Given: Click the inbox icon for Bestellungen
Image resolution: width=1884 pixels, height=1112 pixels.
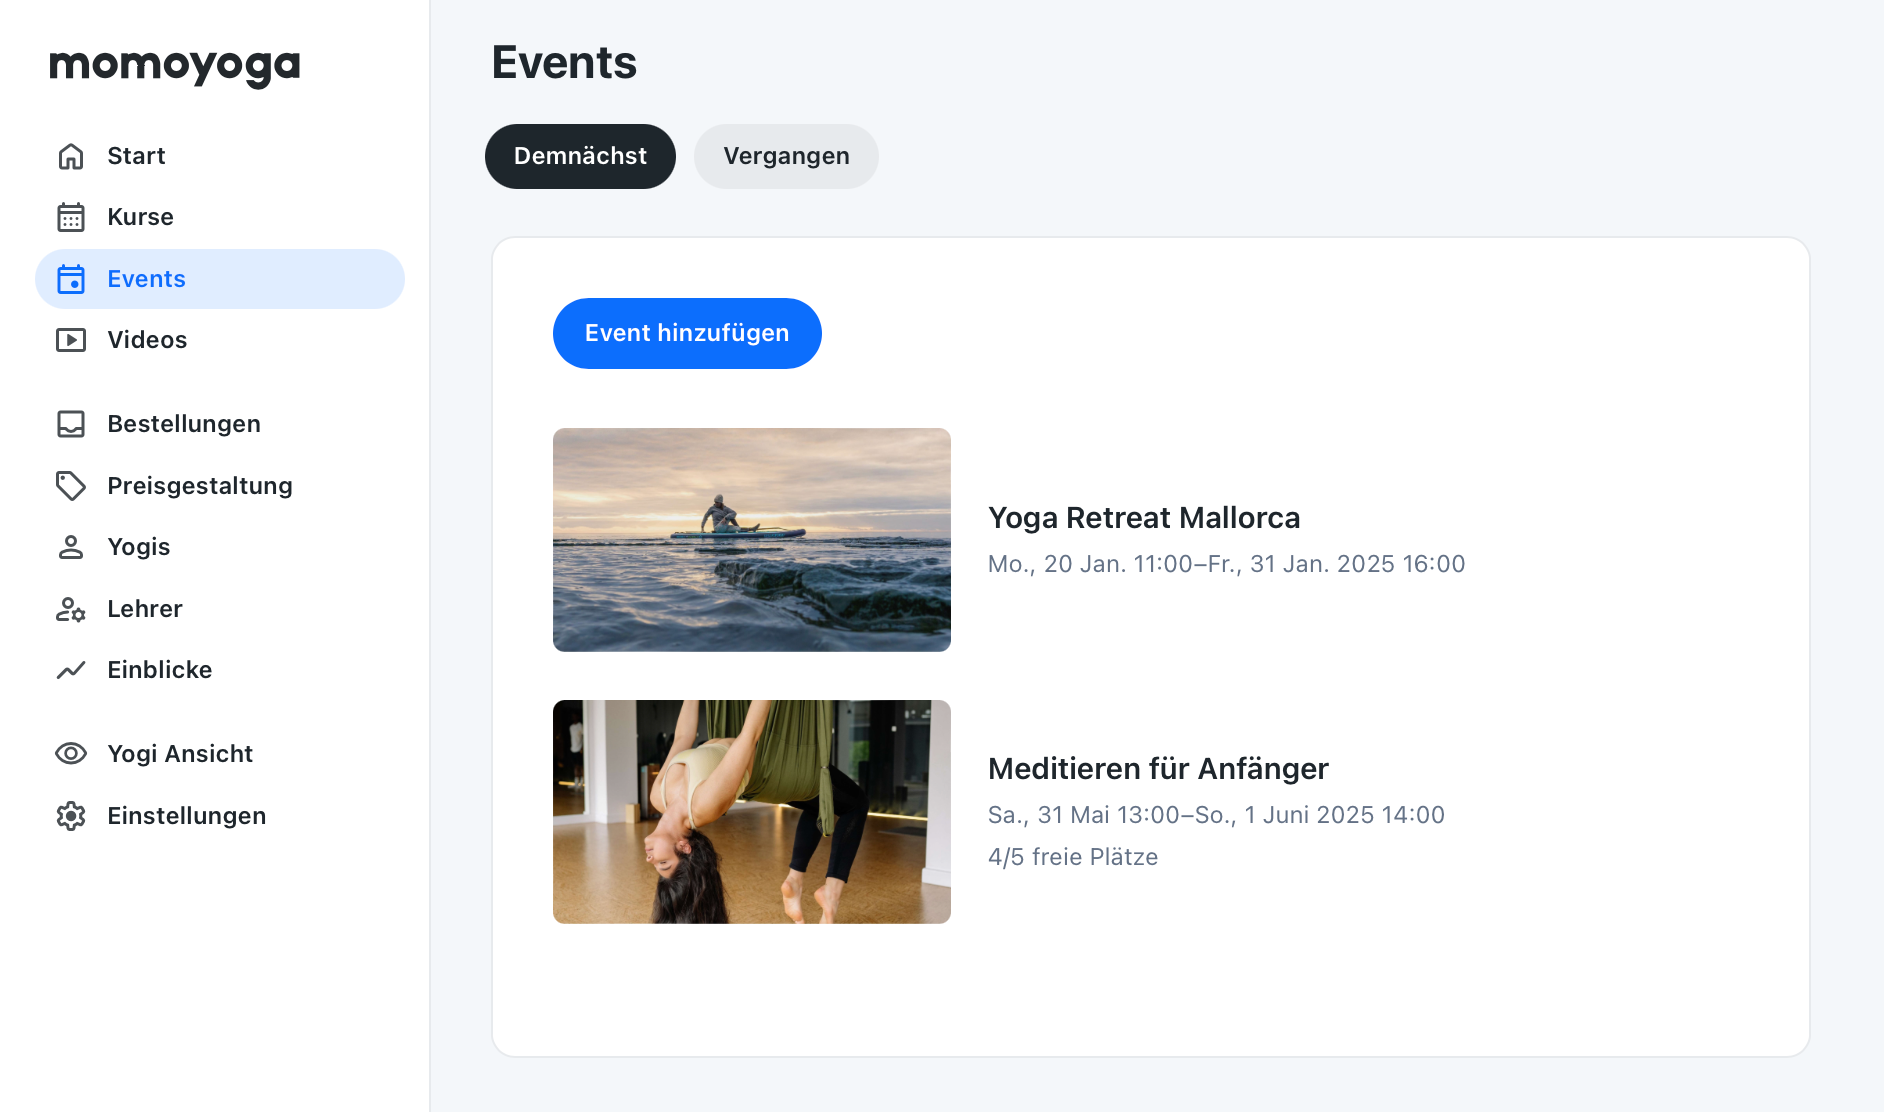Looking at the screenshot, I should pos(71,424).
